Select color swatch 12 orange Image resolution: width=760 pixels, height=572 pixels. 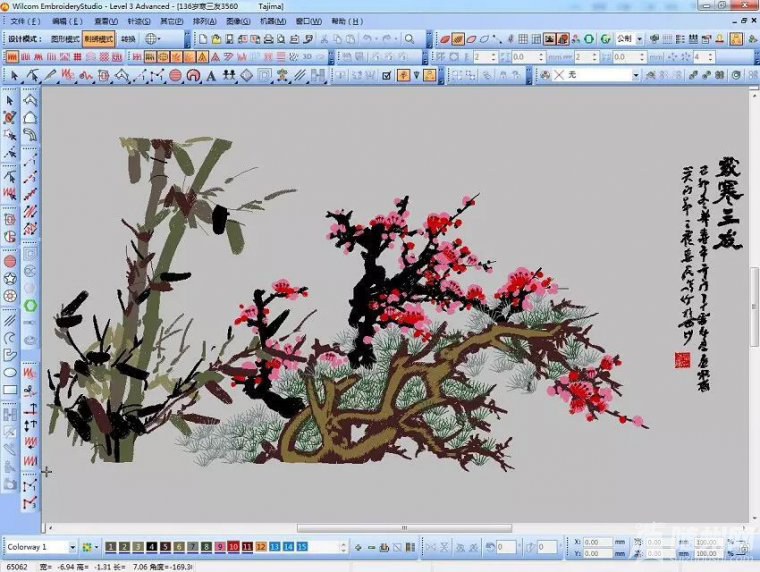pos(261,547)
